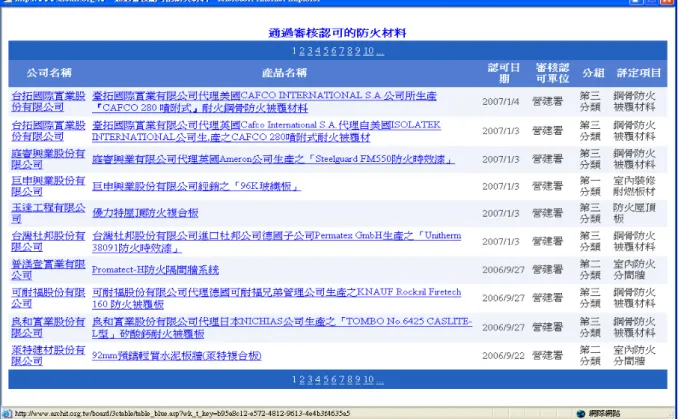Select the 2006/9/27 date in the Promatect-H row
This screenshot has height=419, width=681.
point(503,270)
